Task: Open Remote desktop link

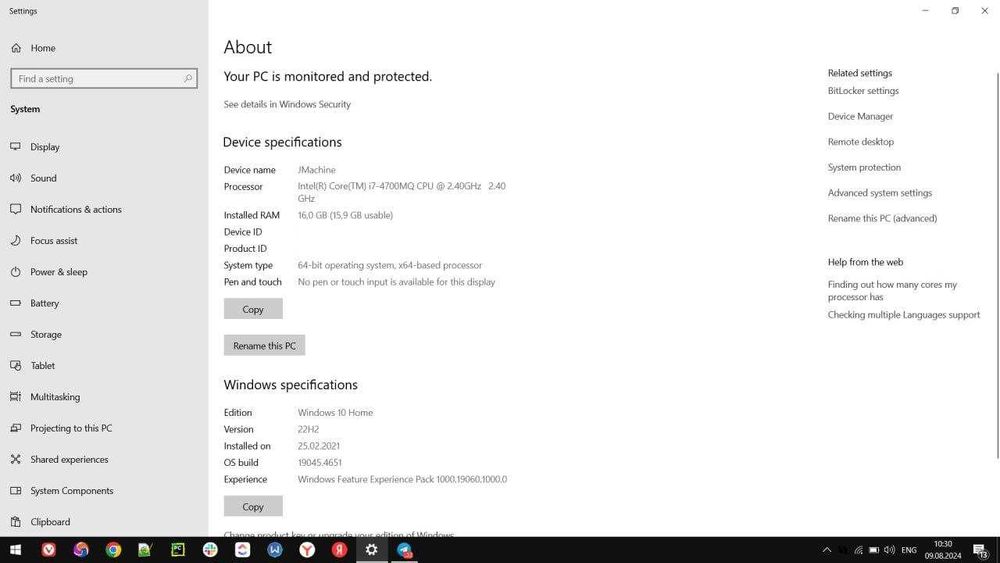Action: pos(860,142)
